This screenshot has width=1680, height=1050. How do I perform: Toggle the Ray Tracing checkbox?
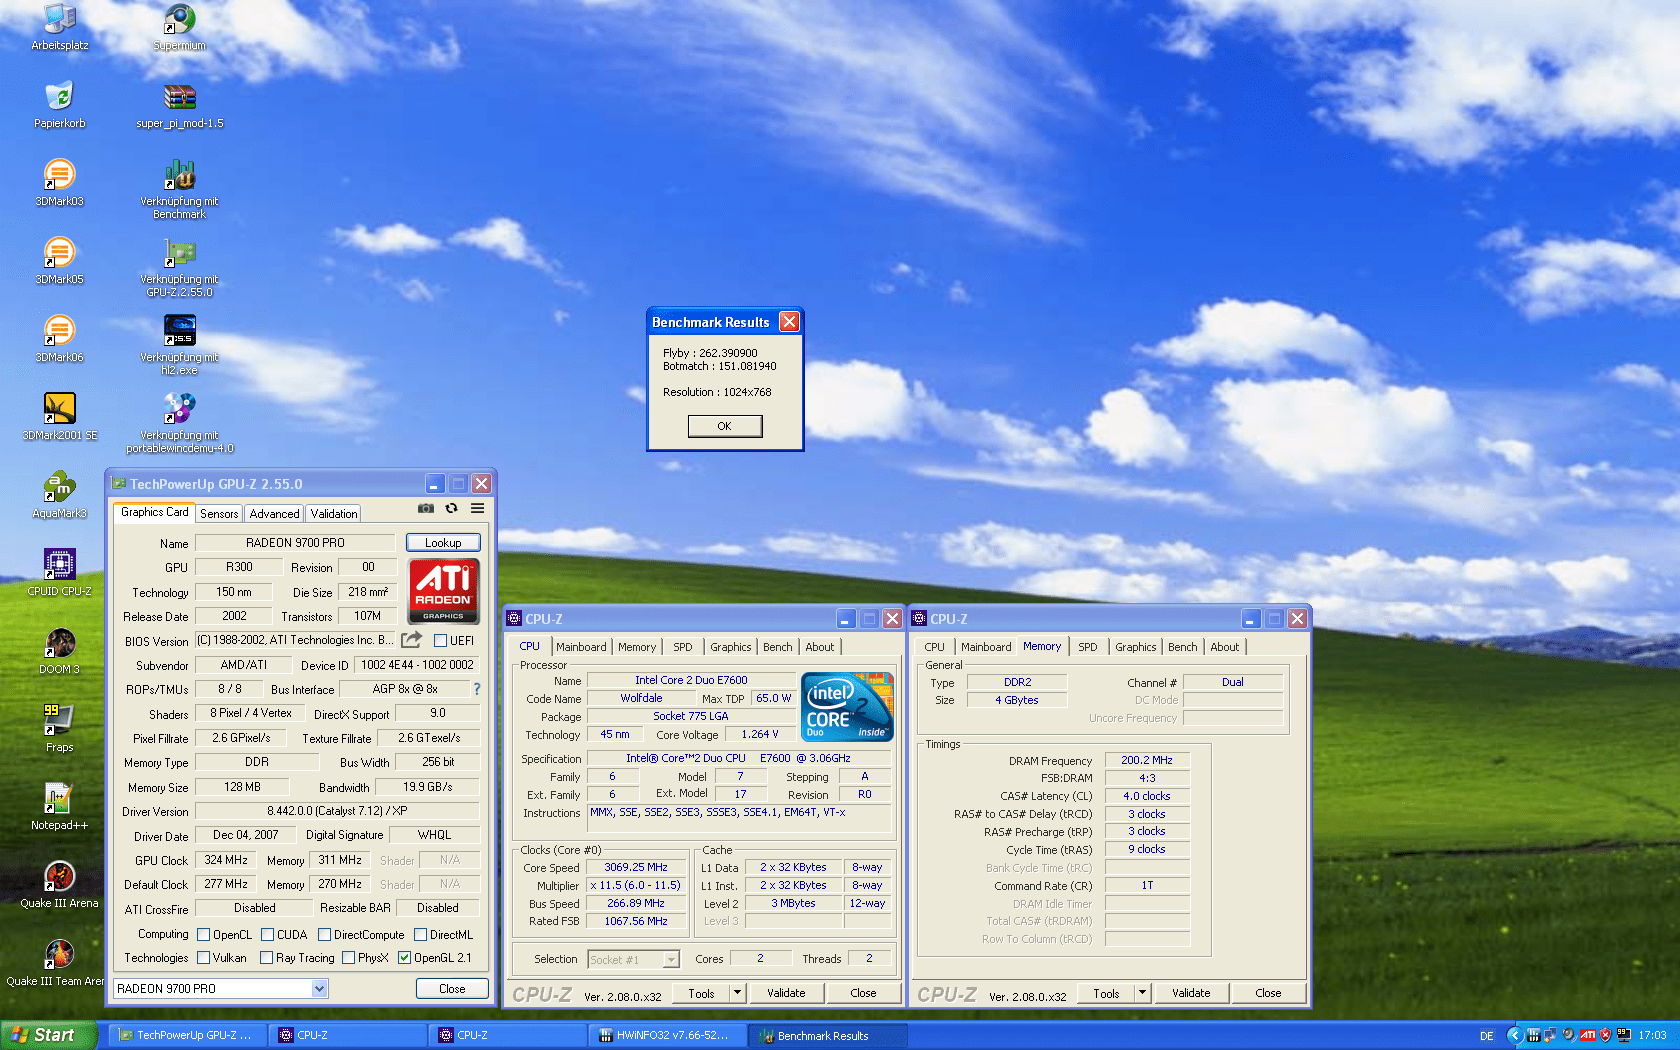(x=266, y=958)
